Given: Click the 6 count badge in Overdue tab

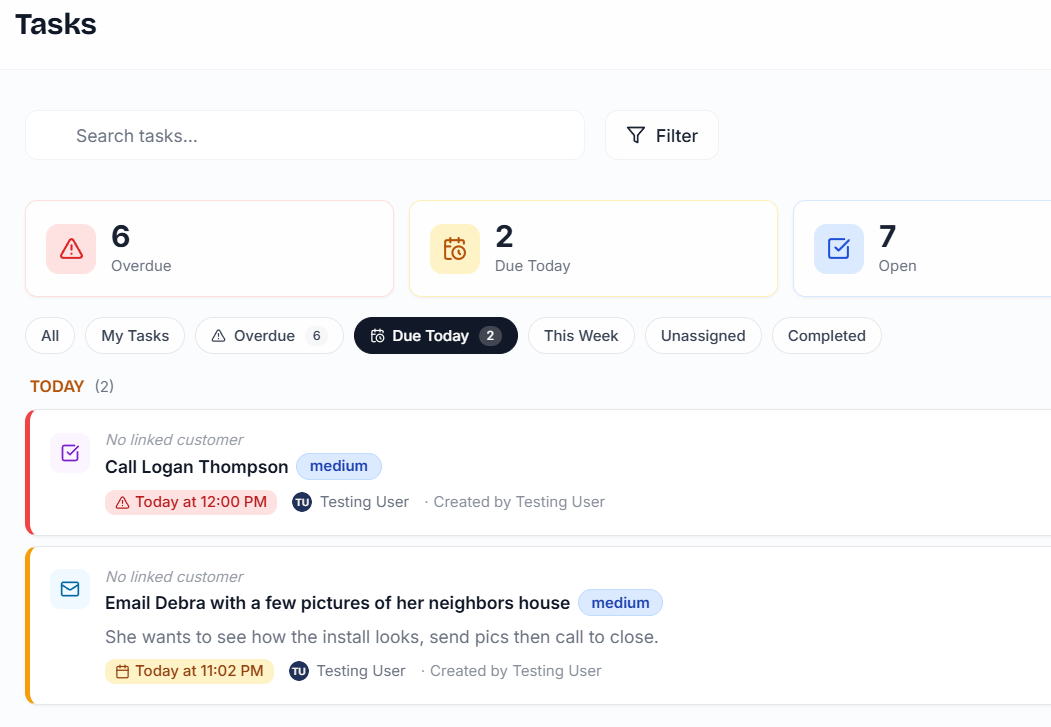Looking at the screenshot, I should coord(316,336).
